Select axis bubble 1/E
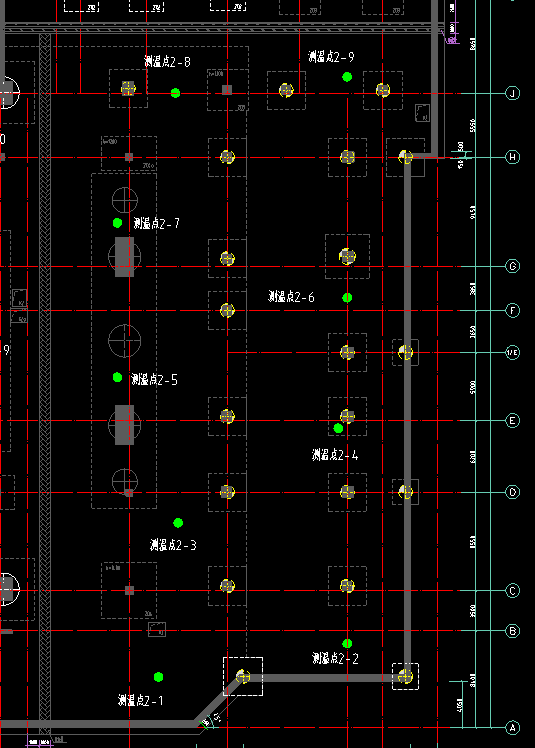535x748 pixels. [513, 353]
